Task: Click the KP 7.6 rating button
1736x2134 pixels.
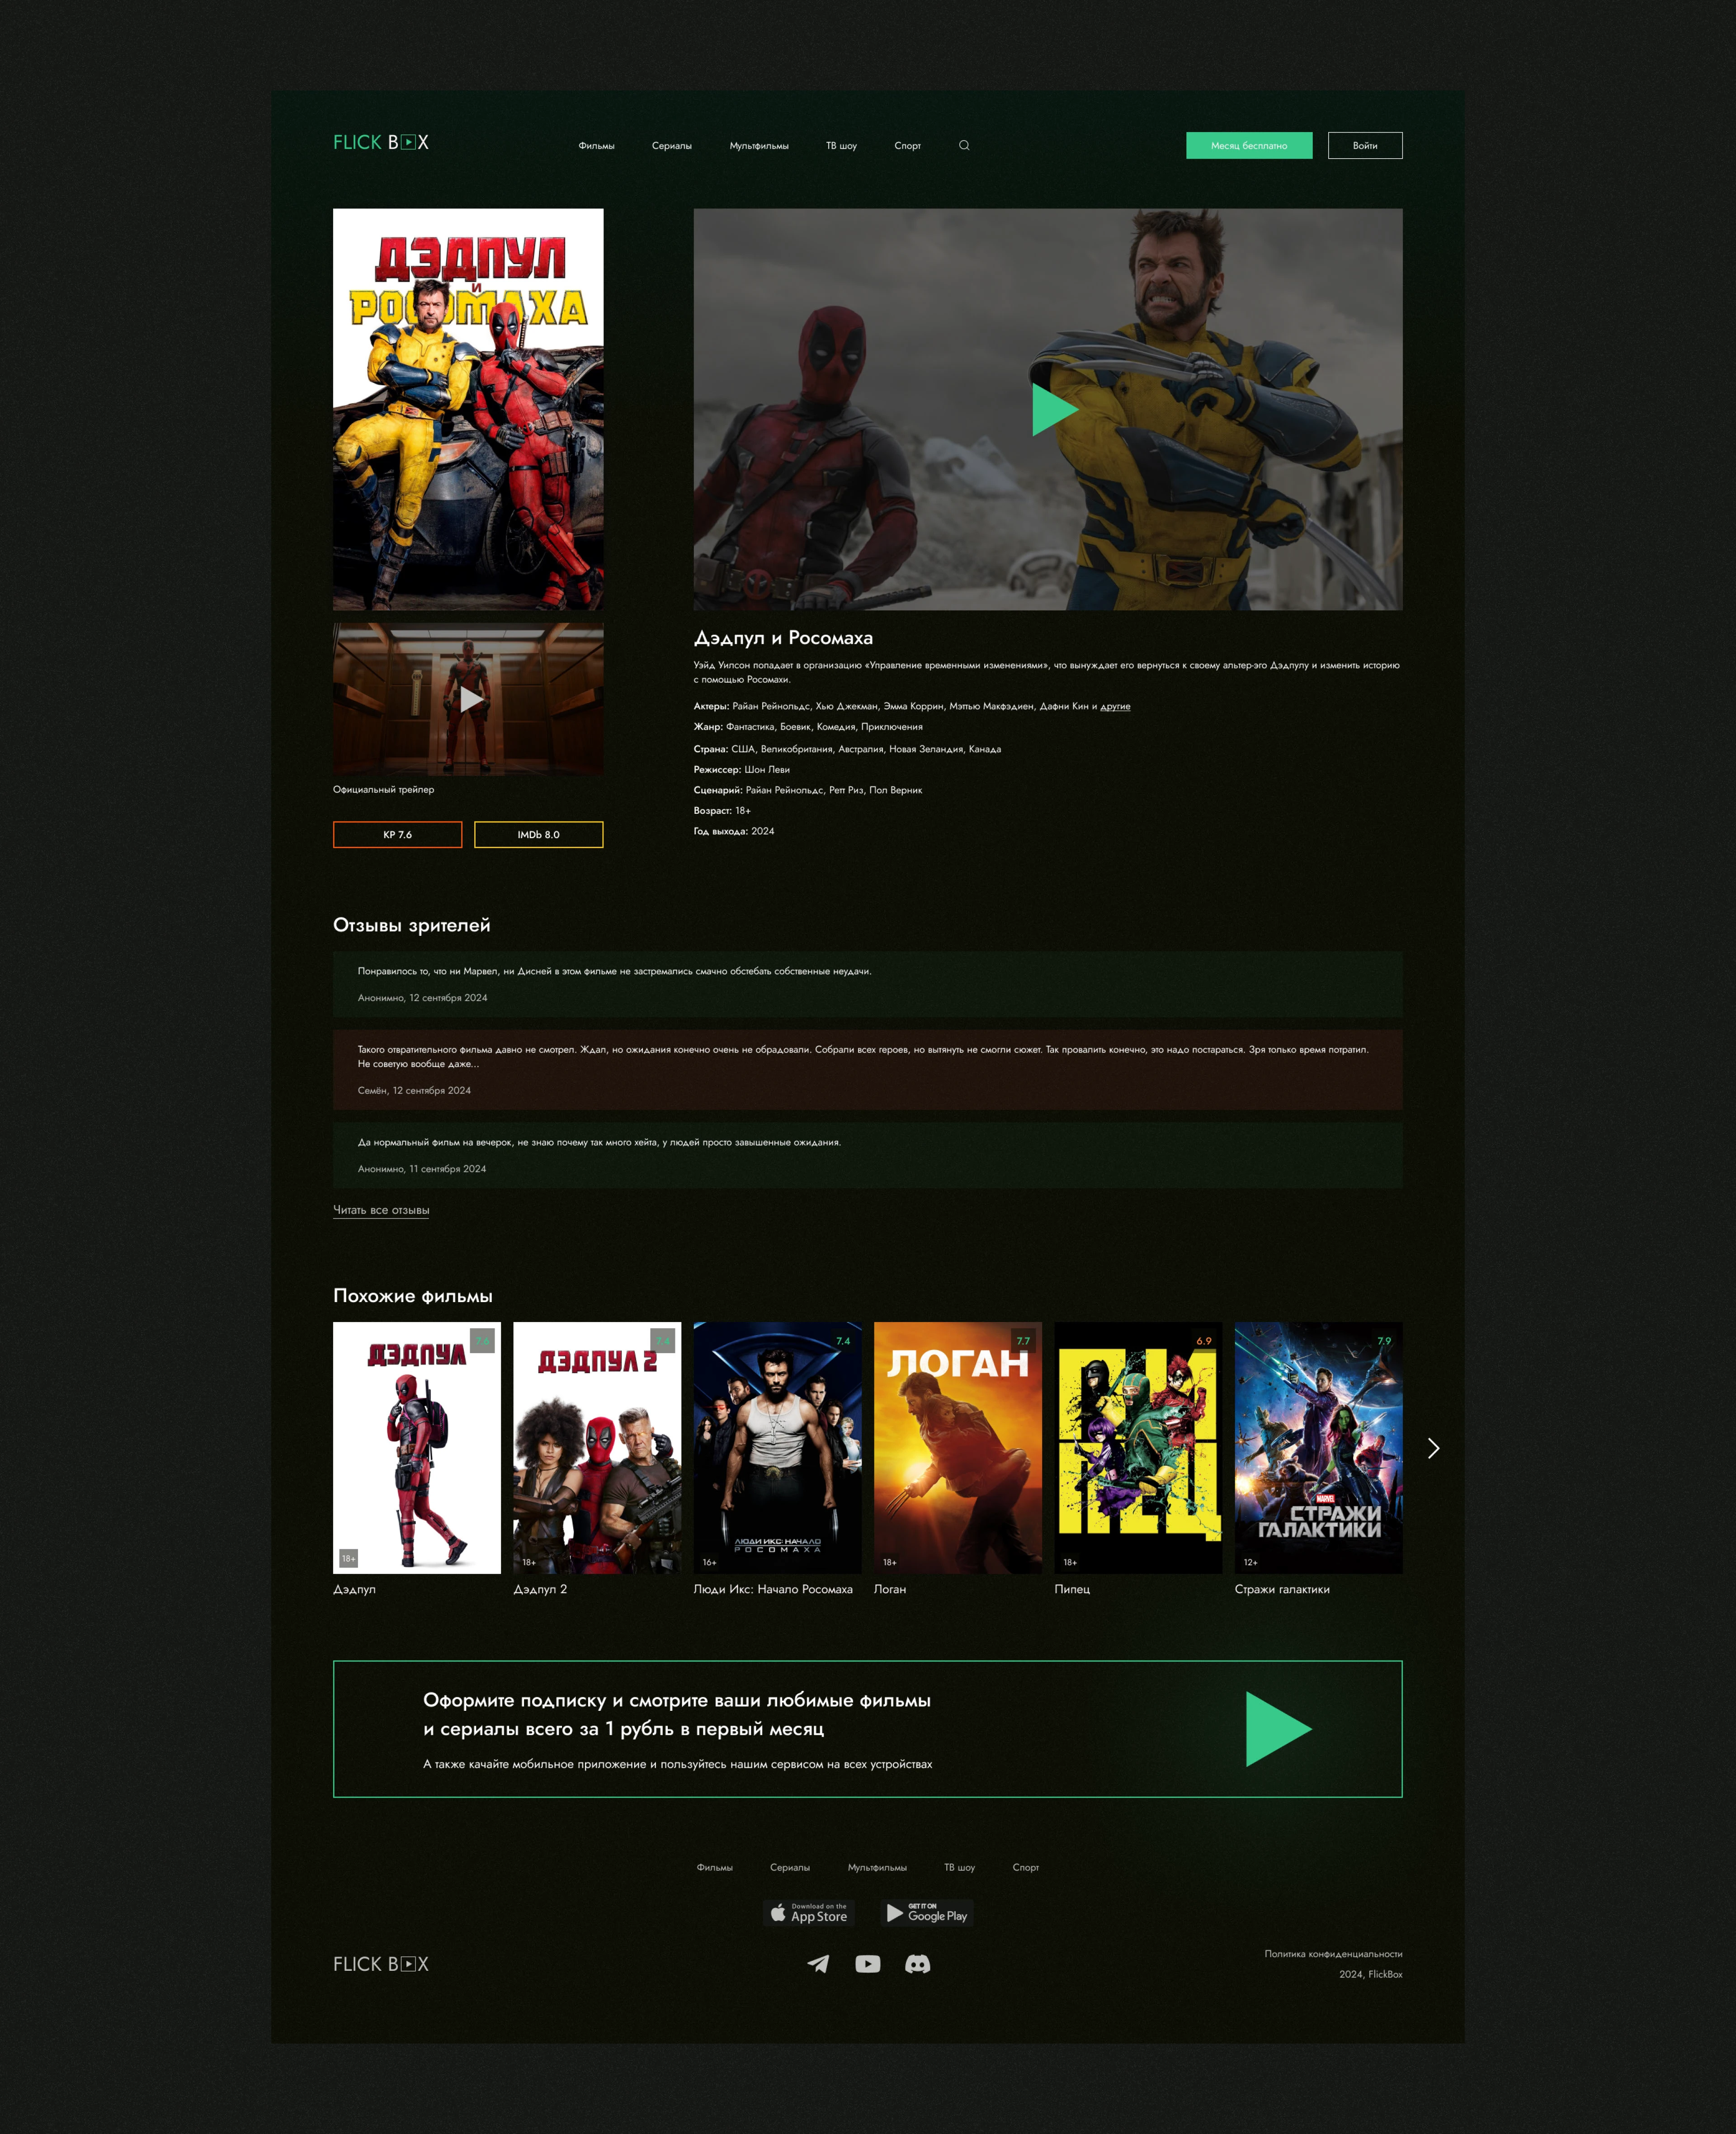Action: pyautogui.click(x=398, y=834)
